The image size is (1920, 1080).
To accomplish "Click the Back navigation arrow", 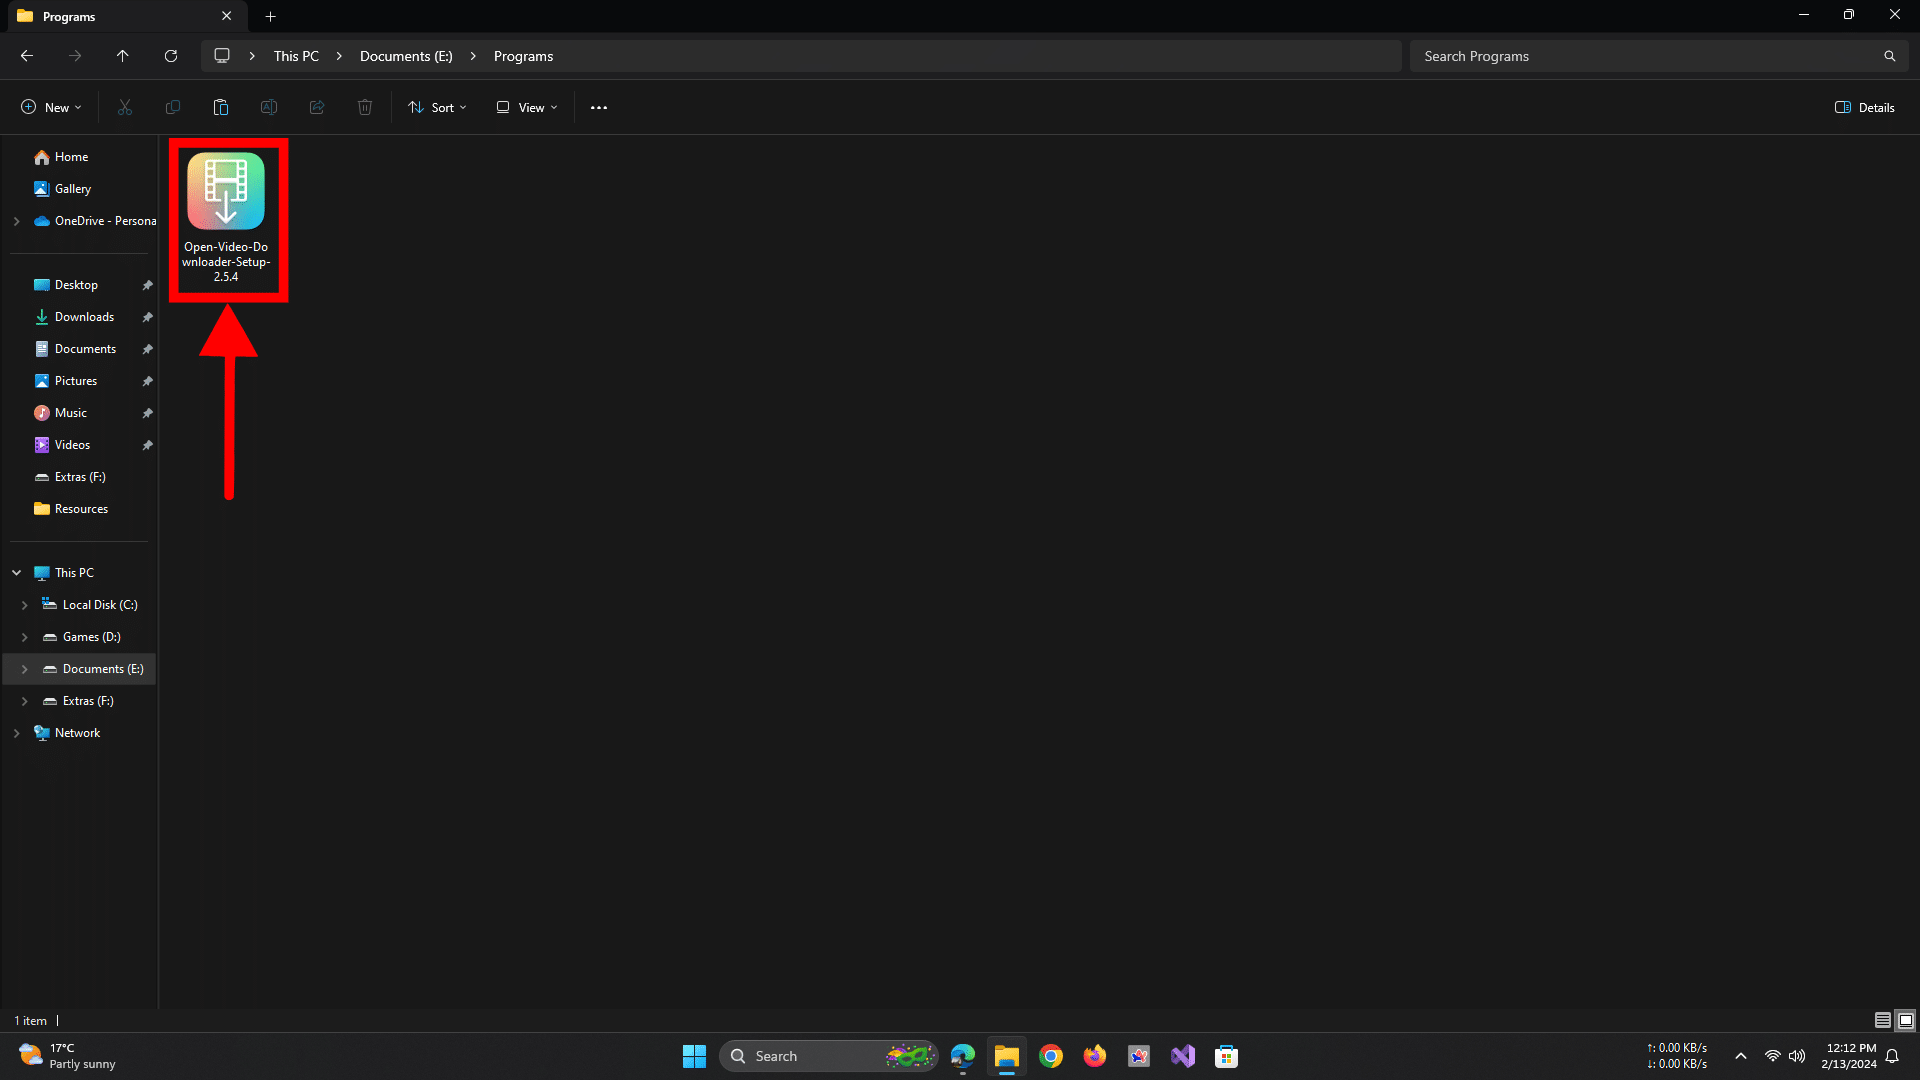I will click(x=27, y=56).
